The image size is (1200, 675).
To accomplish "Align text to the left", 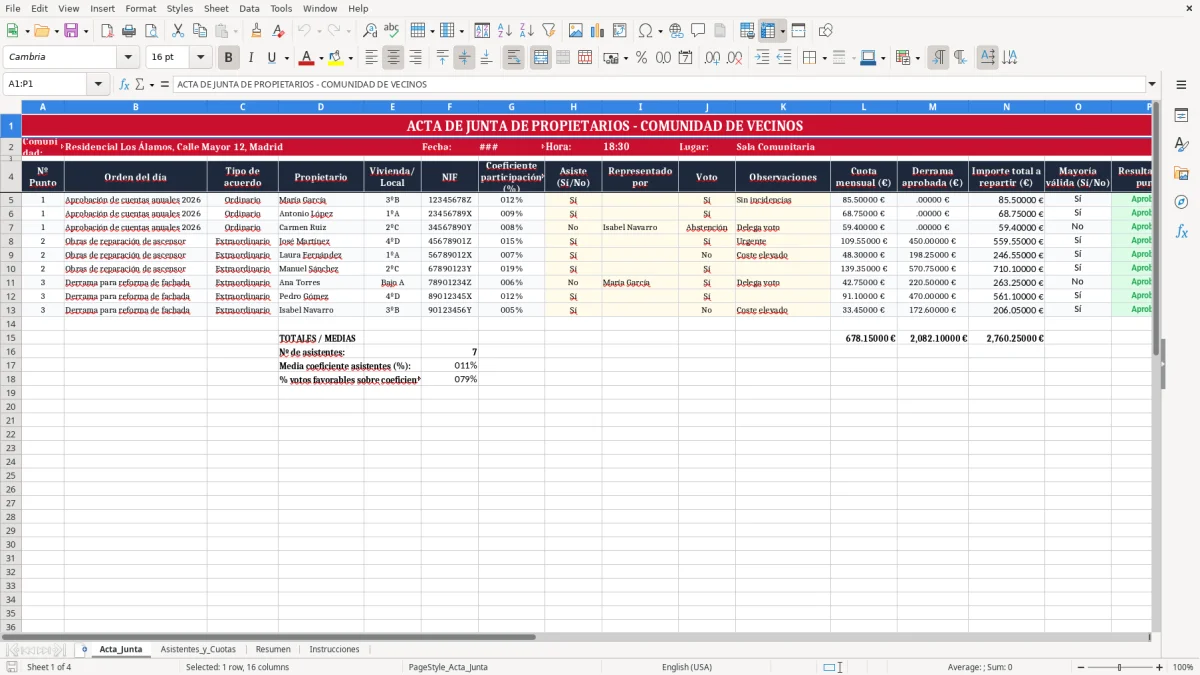I will pos(372,58).
